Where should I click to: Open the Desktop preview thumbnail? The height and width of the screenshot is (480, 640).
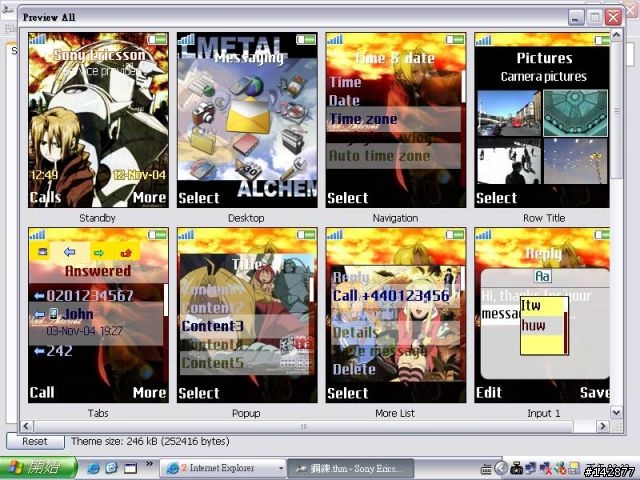pyautogui.click(x=247, y=120)
